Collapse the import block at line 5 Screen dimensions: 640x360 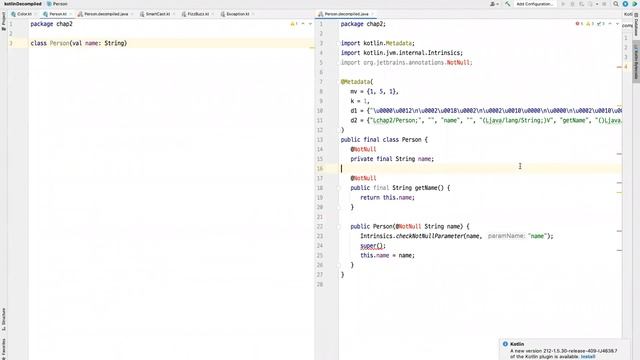point(338,62)
